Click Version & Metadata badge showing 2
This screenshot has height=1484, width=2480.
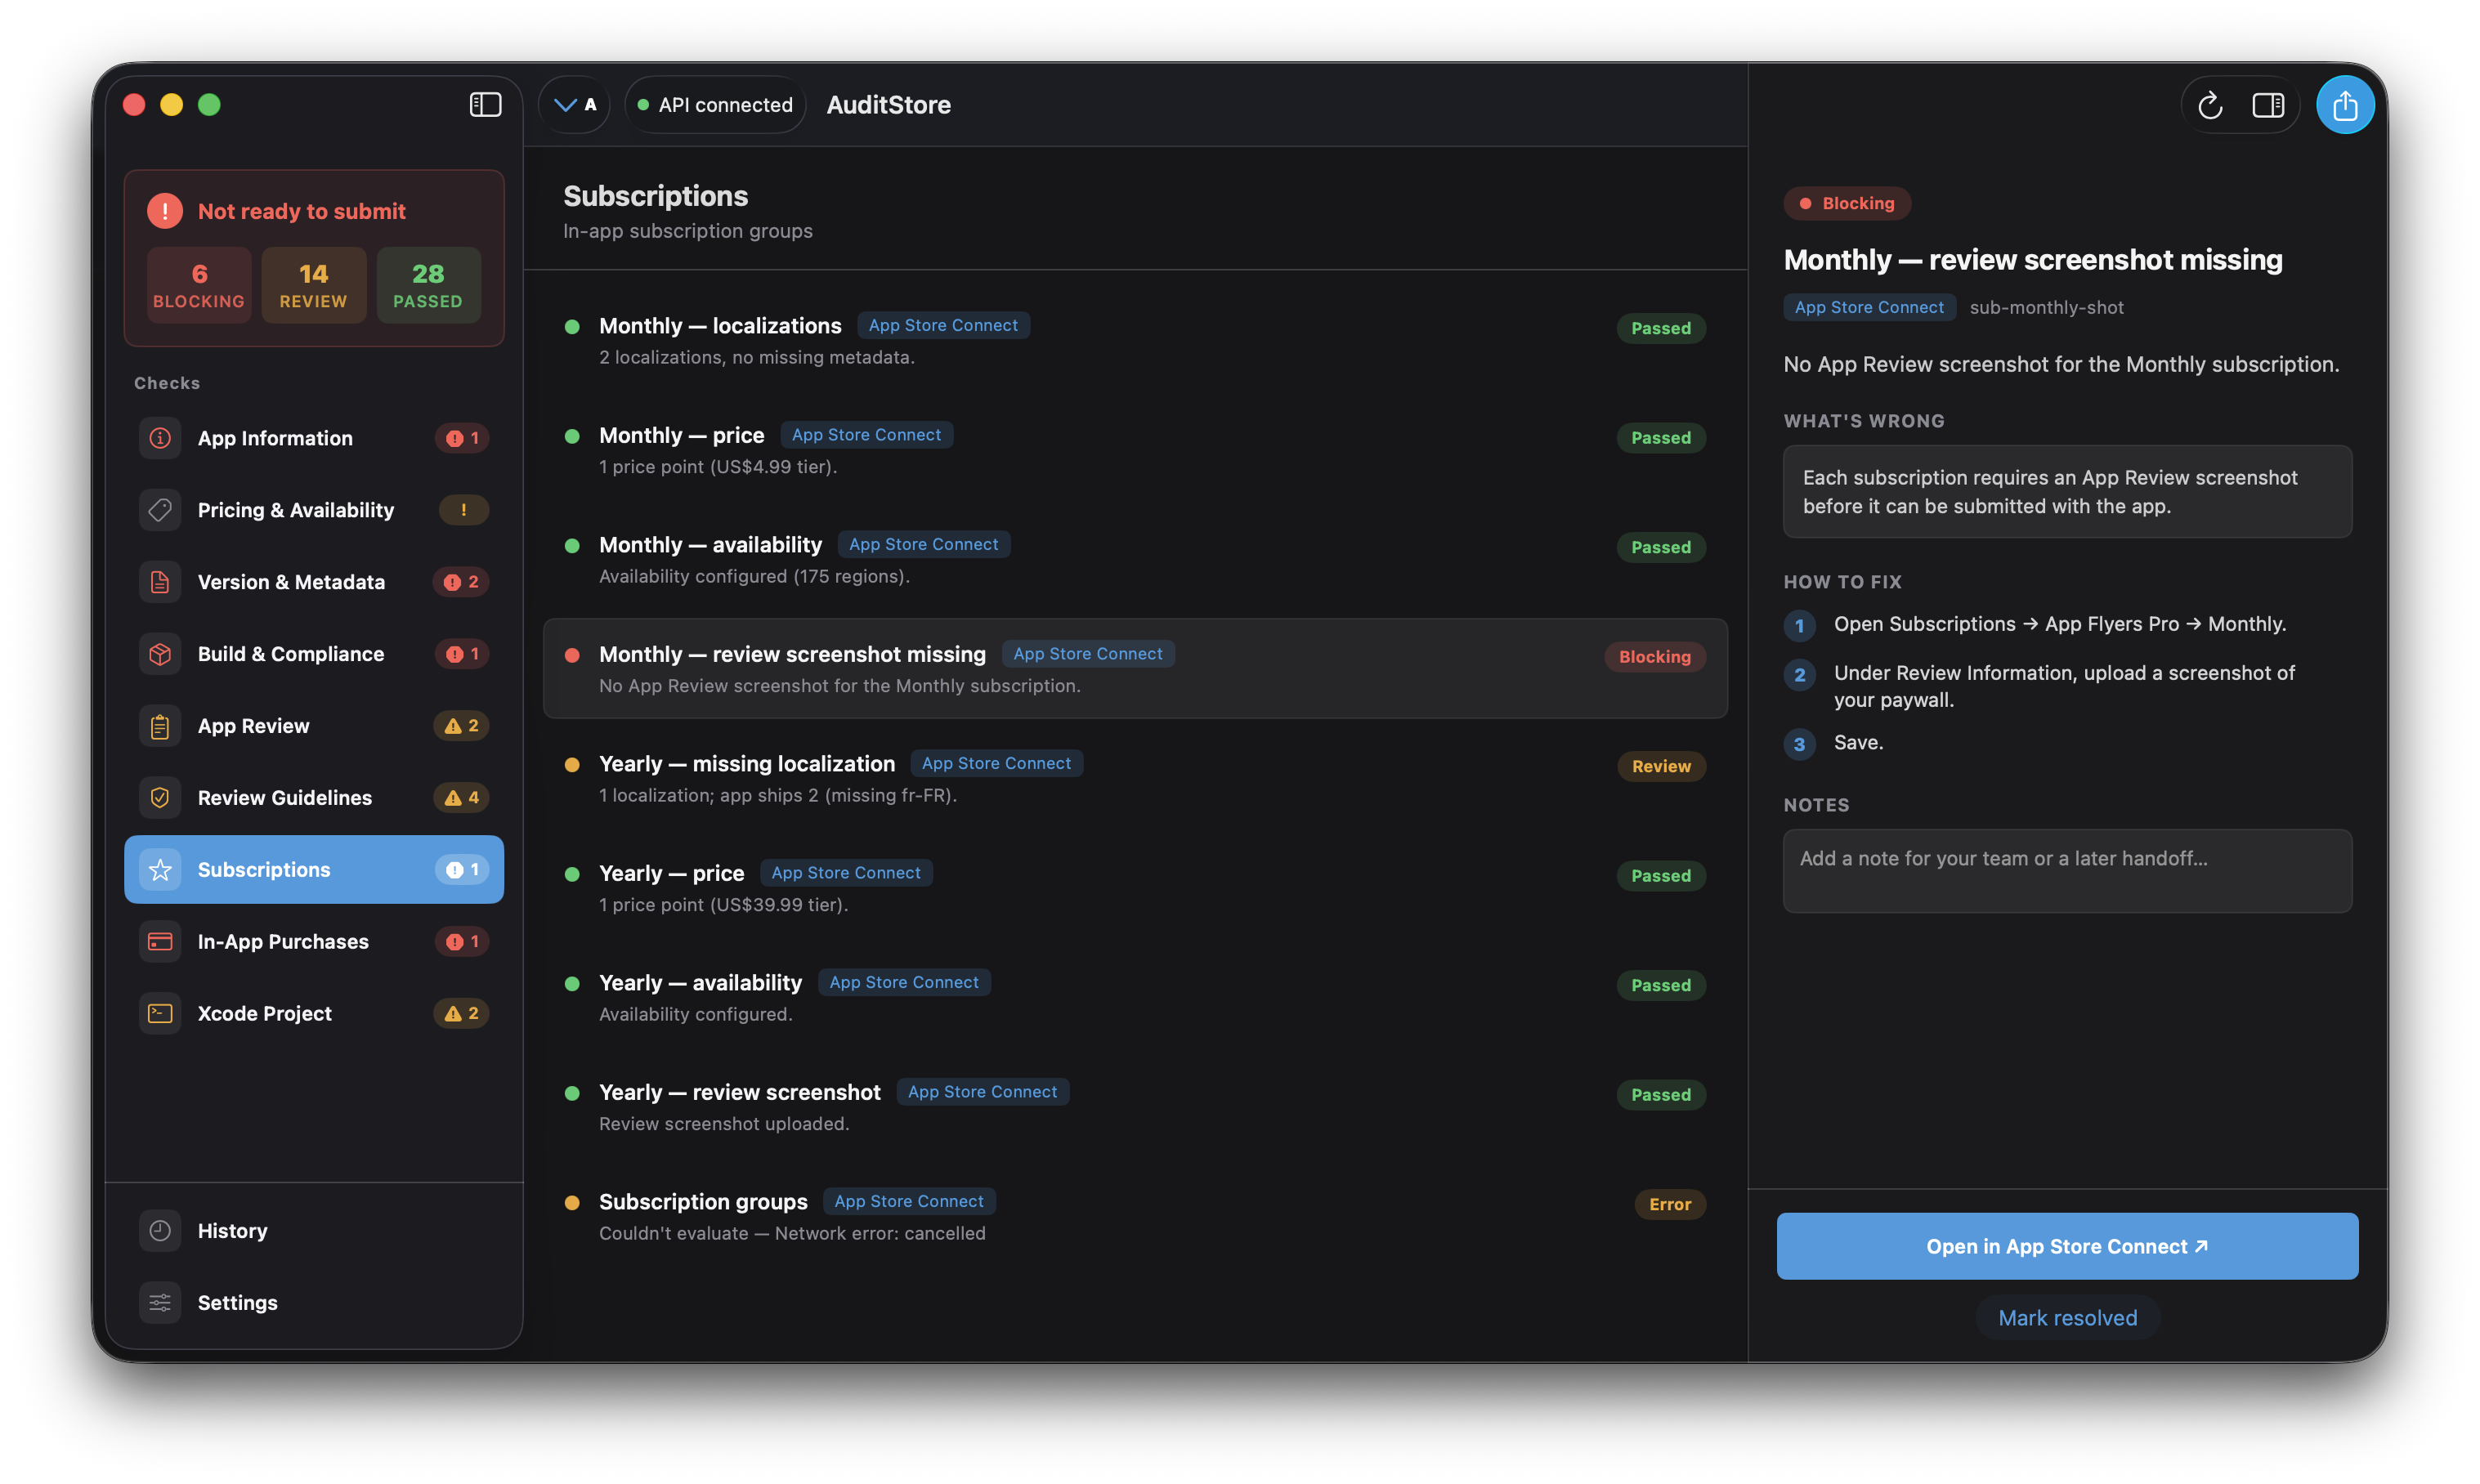[x=461, y=582]
